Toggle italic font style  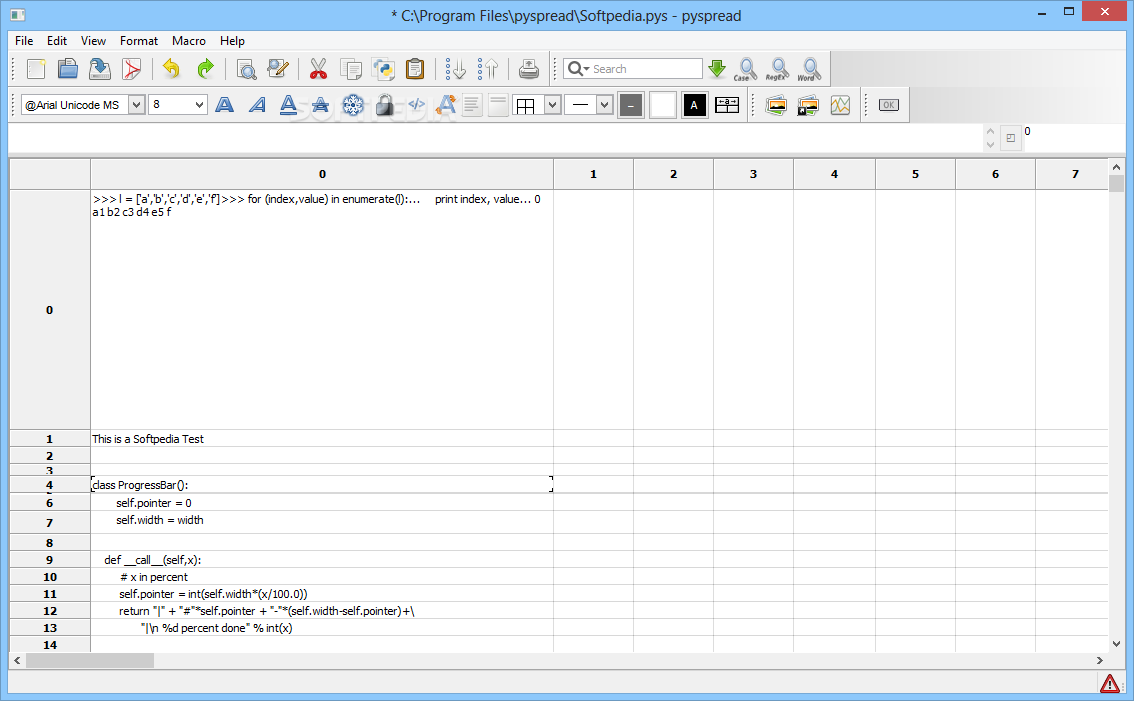(257, 105)
